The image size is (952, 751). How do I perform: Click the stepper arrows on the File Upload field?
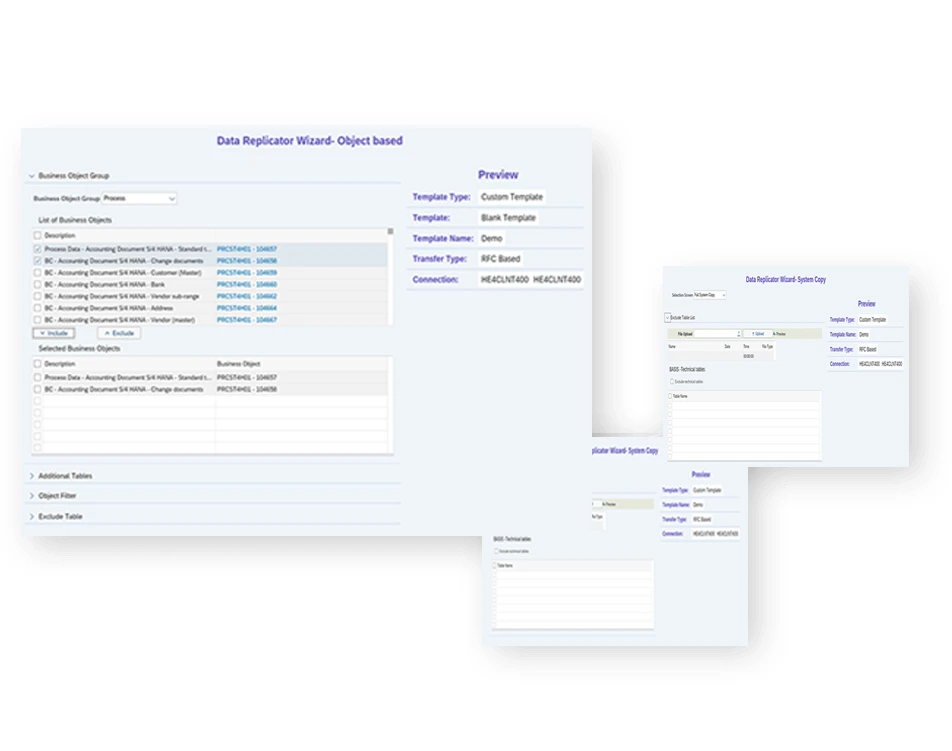[738, 333]
